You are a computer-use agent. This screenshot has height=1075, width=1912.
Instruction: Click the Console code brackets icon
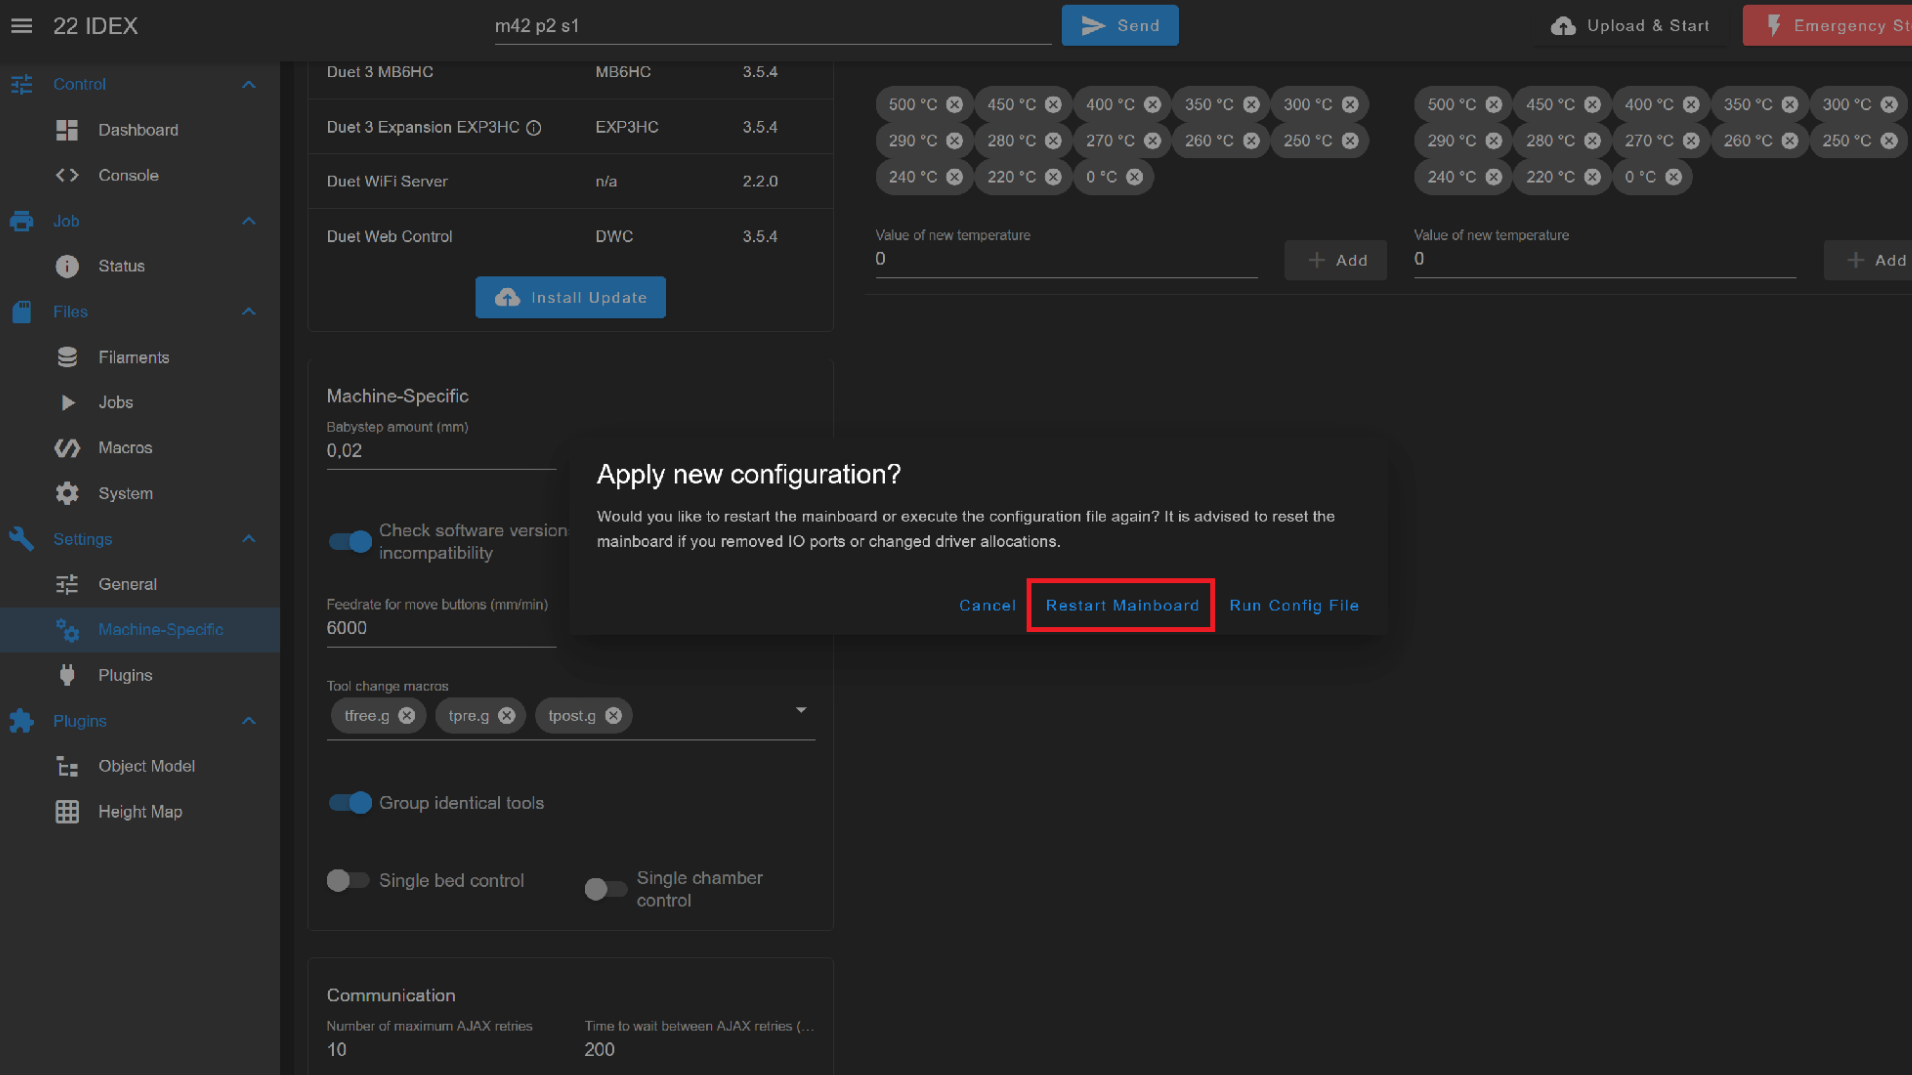[67, 175]
